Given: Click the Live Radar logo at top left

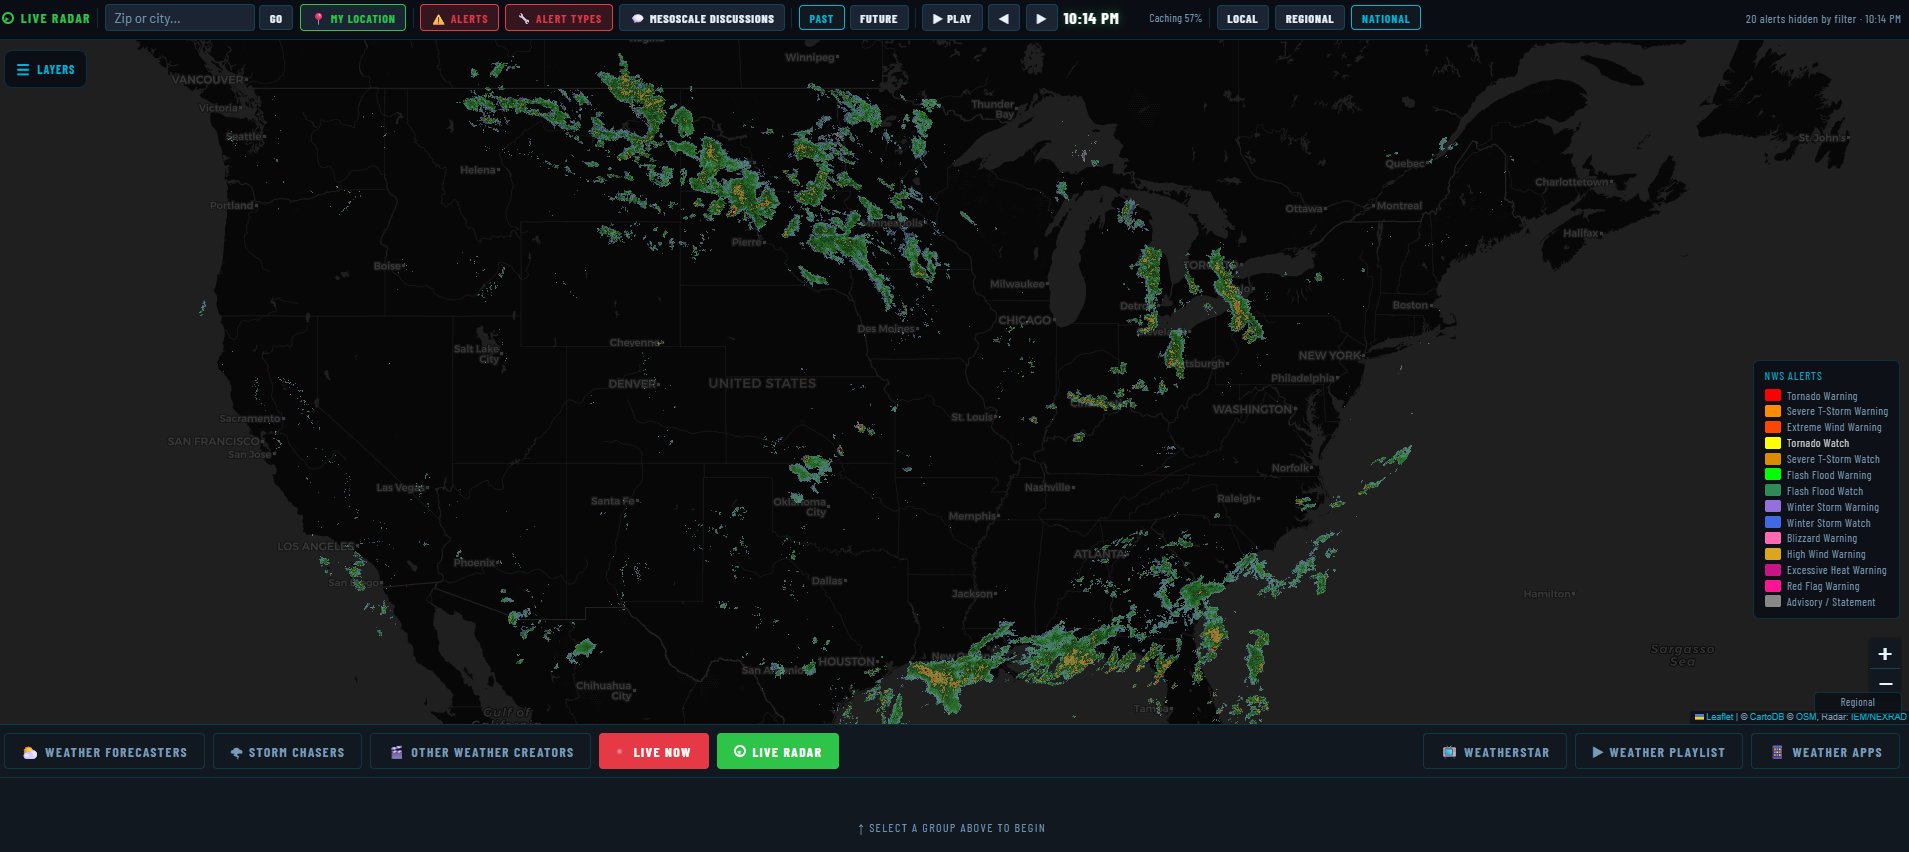Looking at the screenshot, I should coord(46,18).
